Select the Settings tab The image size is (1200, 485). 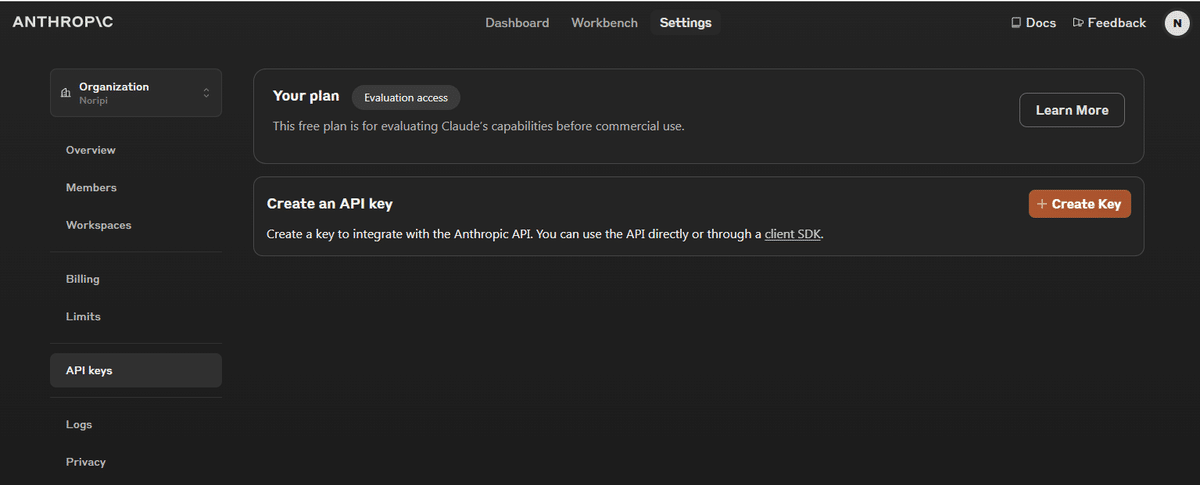click(x=685, y=23)
